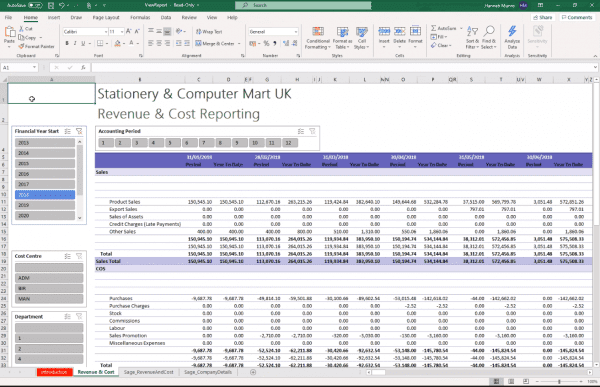Open Sort & Filter
600x387 pixels.
(472, 38)
